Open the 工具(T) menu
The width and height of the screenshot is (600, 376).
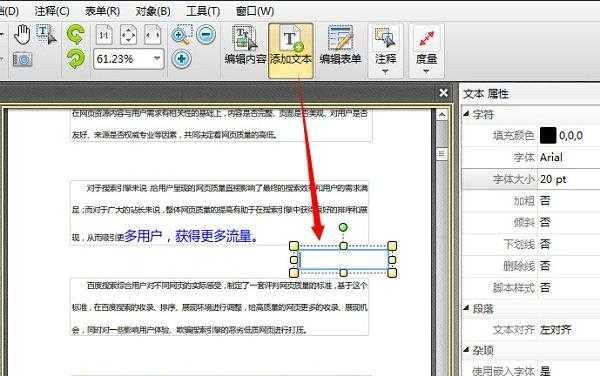click(203, 11)
